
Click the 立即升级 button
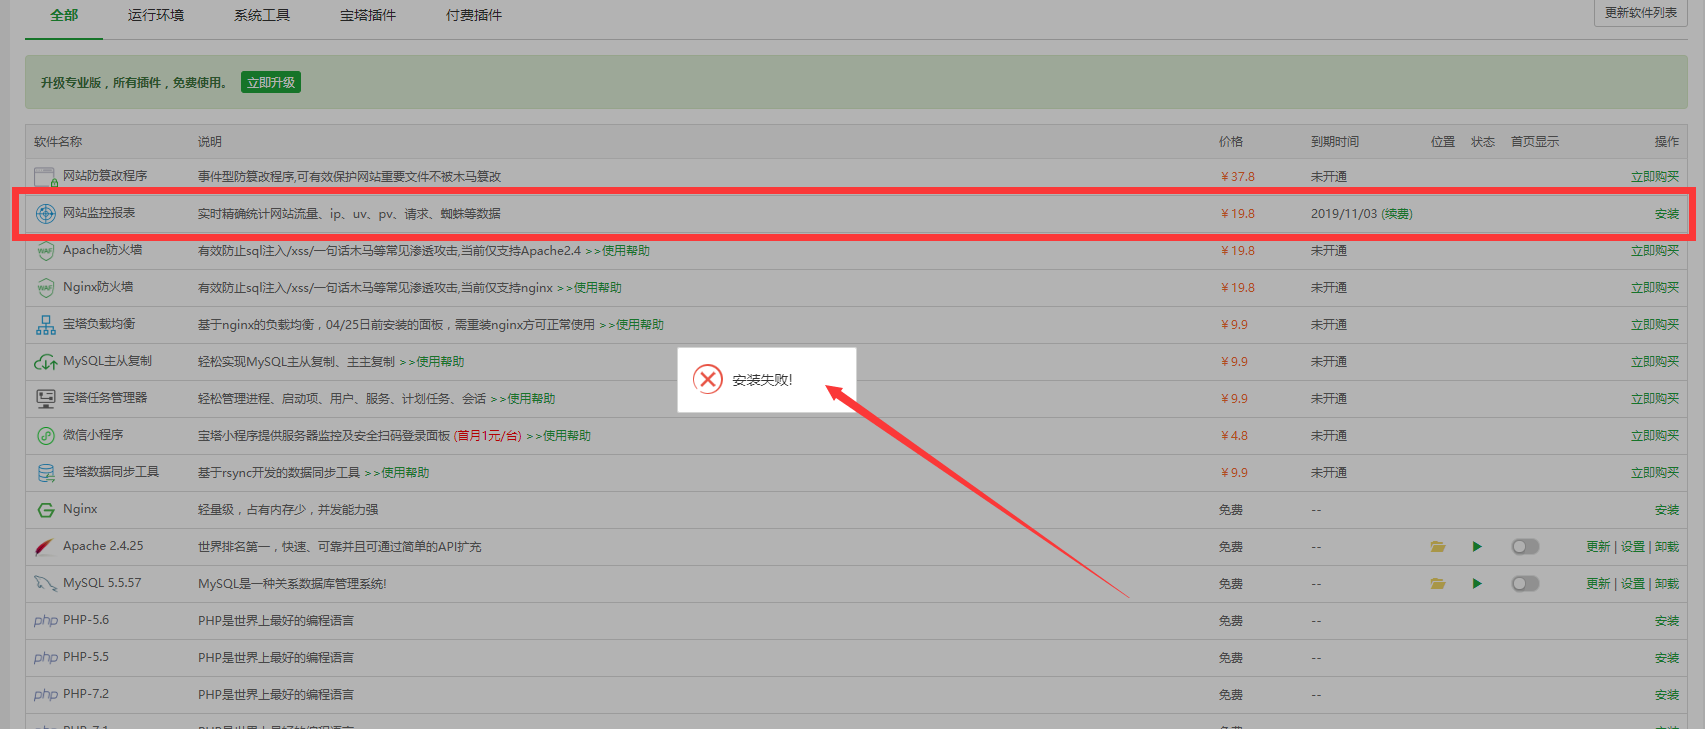pyautogui.click(x=271, y=82)
